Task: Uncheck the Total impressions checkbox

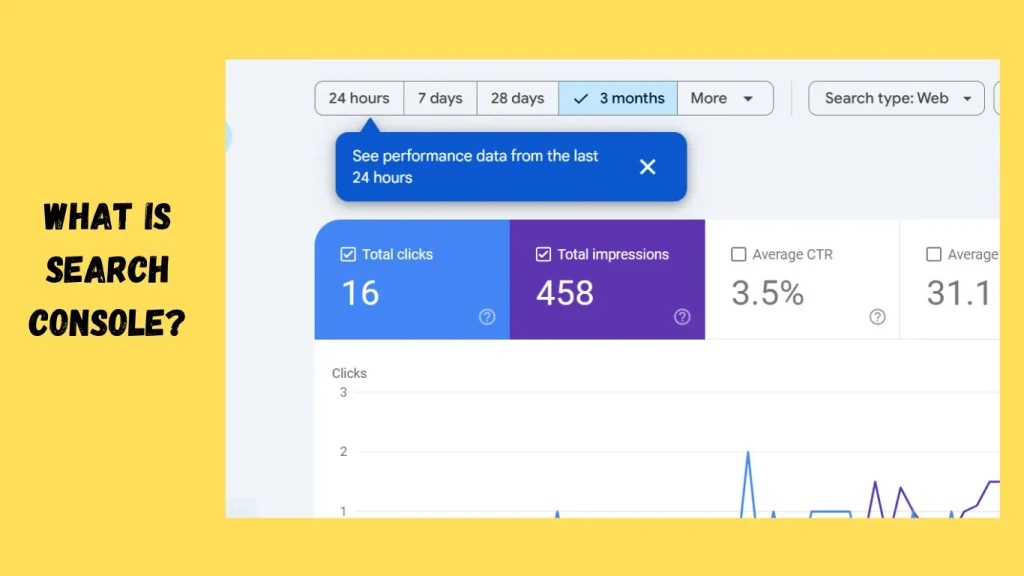Action: (x=543, y=255)
